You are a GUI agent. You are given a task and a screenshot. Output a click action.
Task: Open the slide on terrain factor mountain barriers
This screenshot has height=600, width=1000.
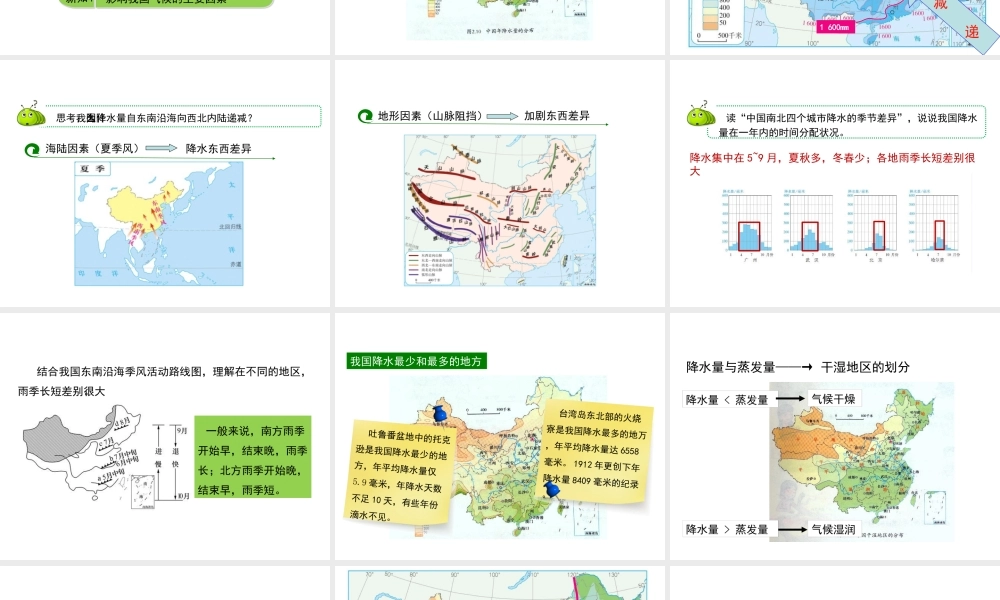500,183
